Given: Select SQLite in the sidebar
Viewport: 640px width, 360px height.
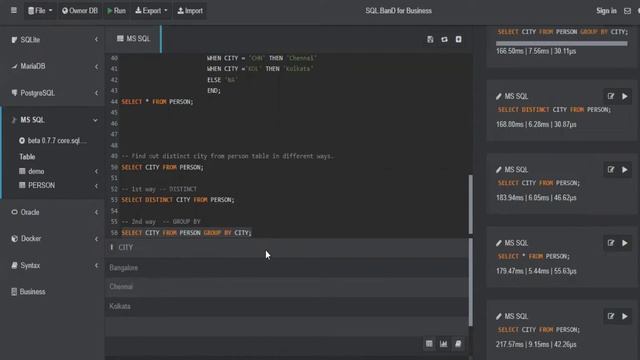Looking at the screenshot, I should 30,40.
